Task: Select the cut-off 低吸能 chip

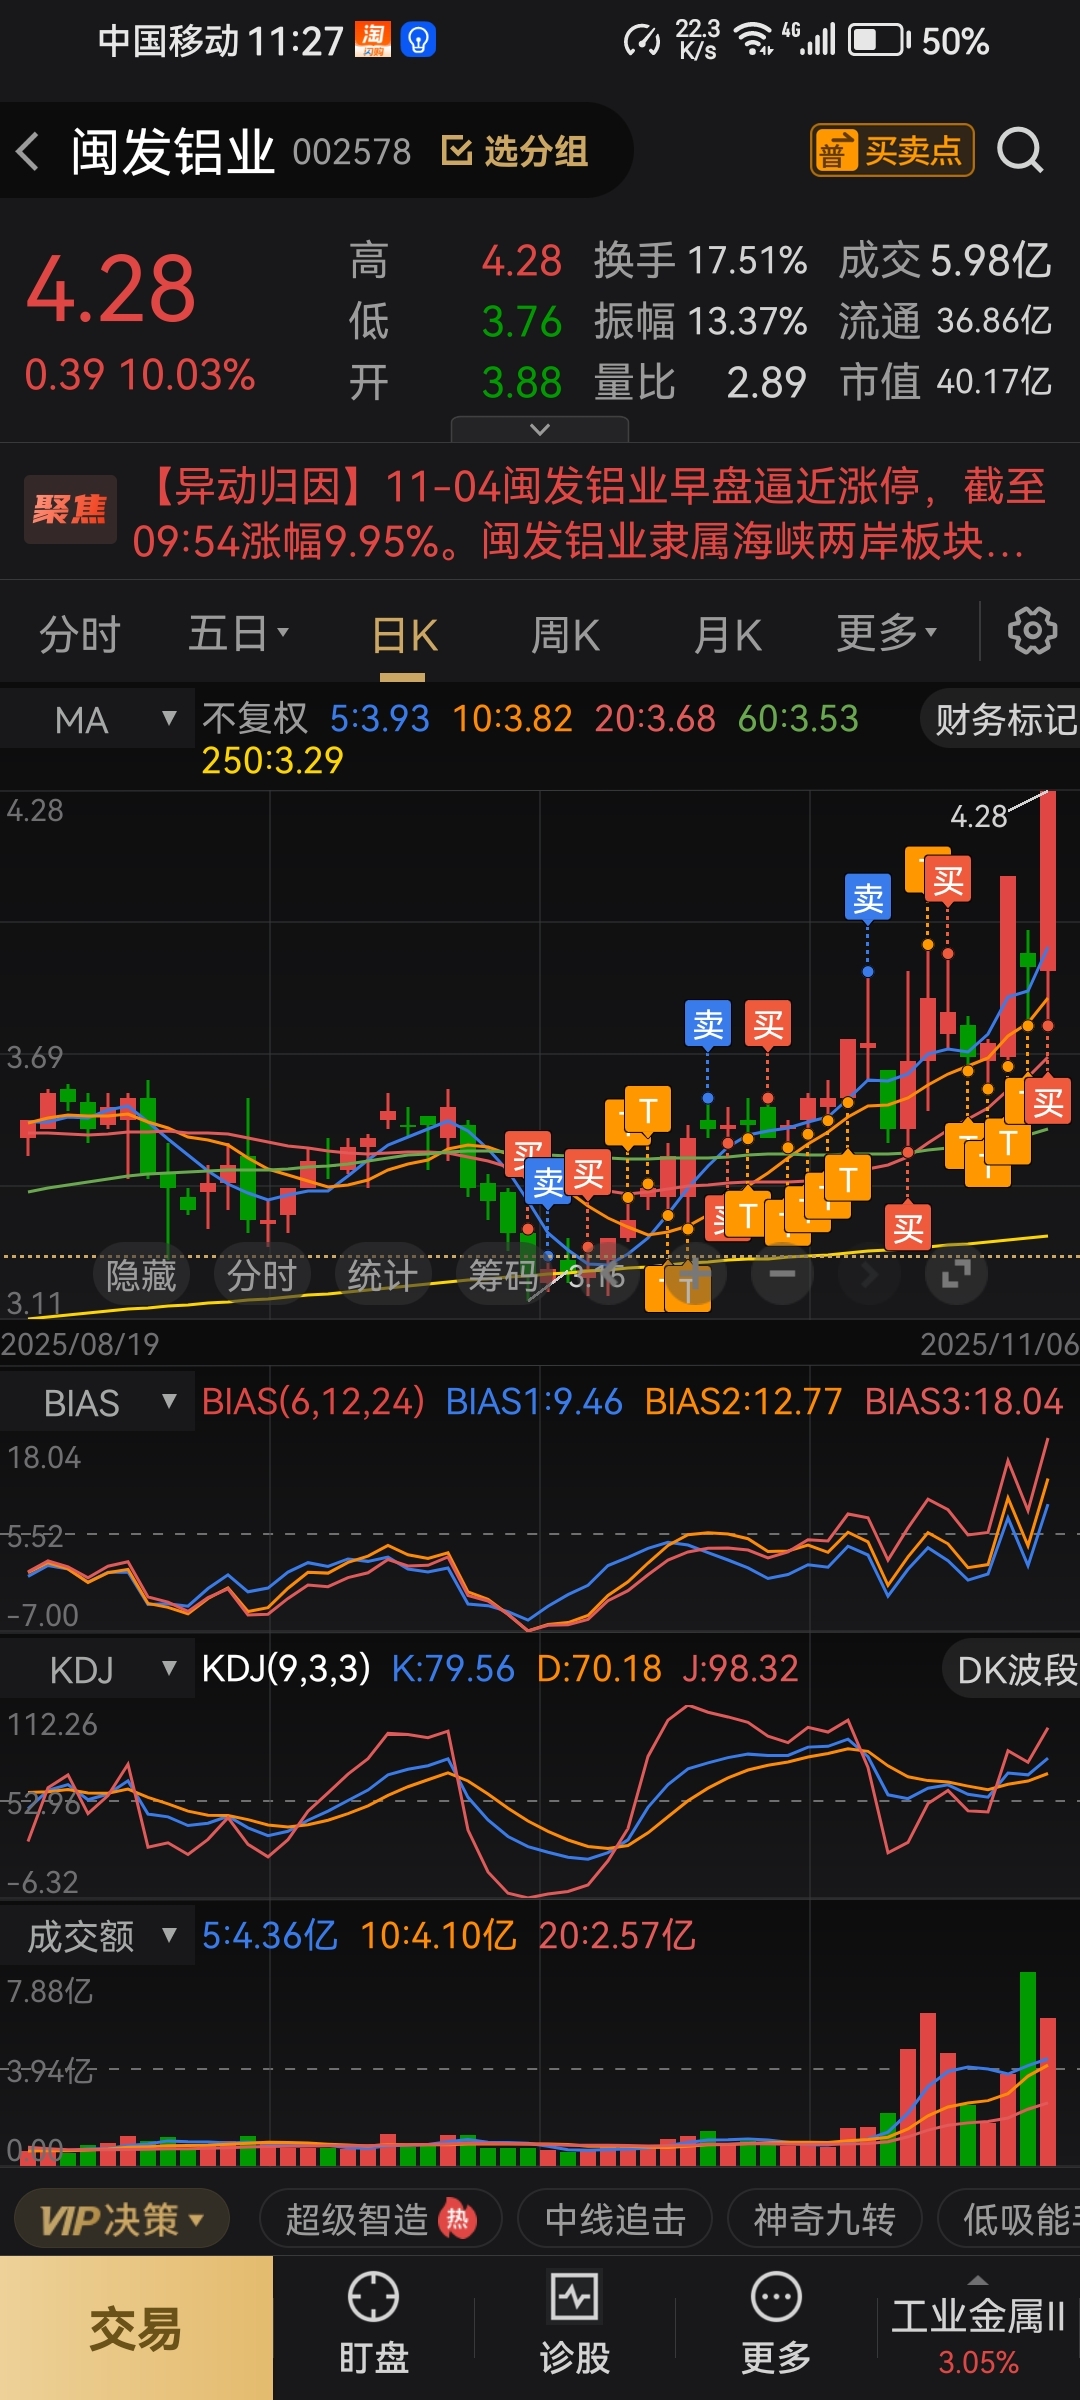Action: point(1010,2220)
